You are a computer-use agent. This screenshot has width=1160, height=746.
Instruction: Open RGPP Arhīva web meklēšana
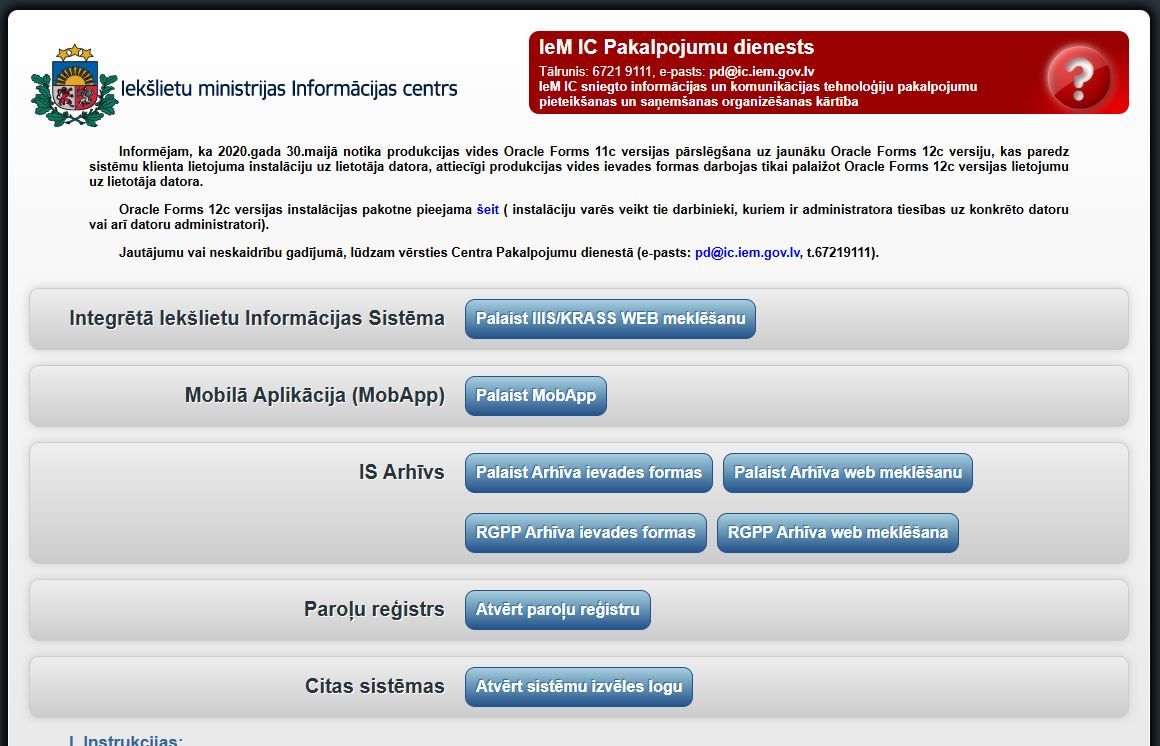837,532
